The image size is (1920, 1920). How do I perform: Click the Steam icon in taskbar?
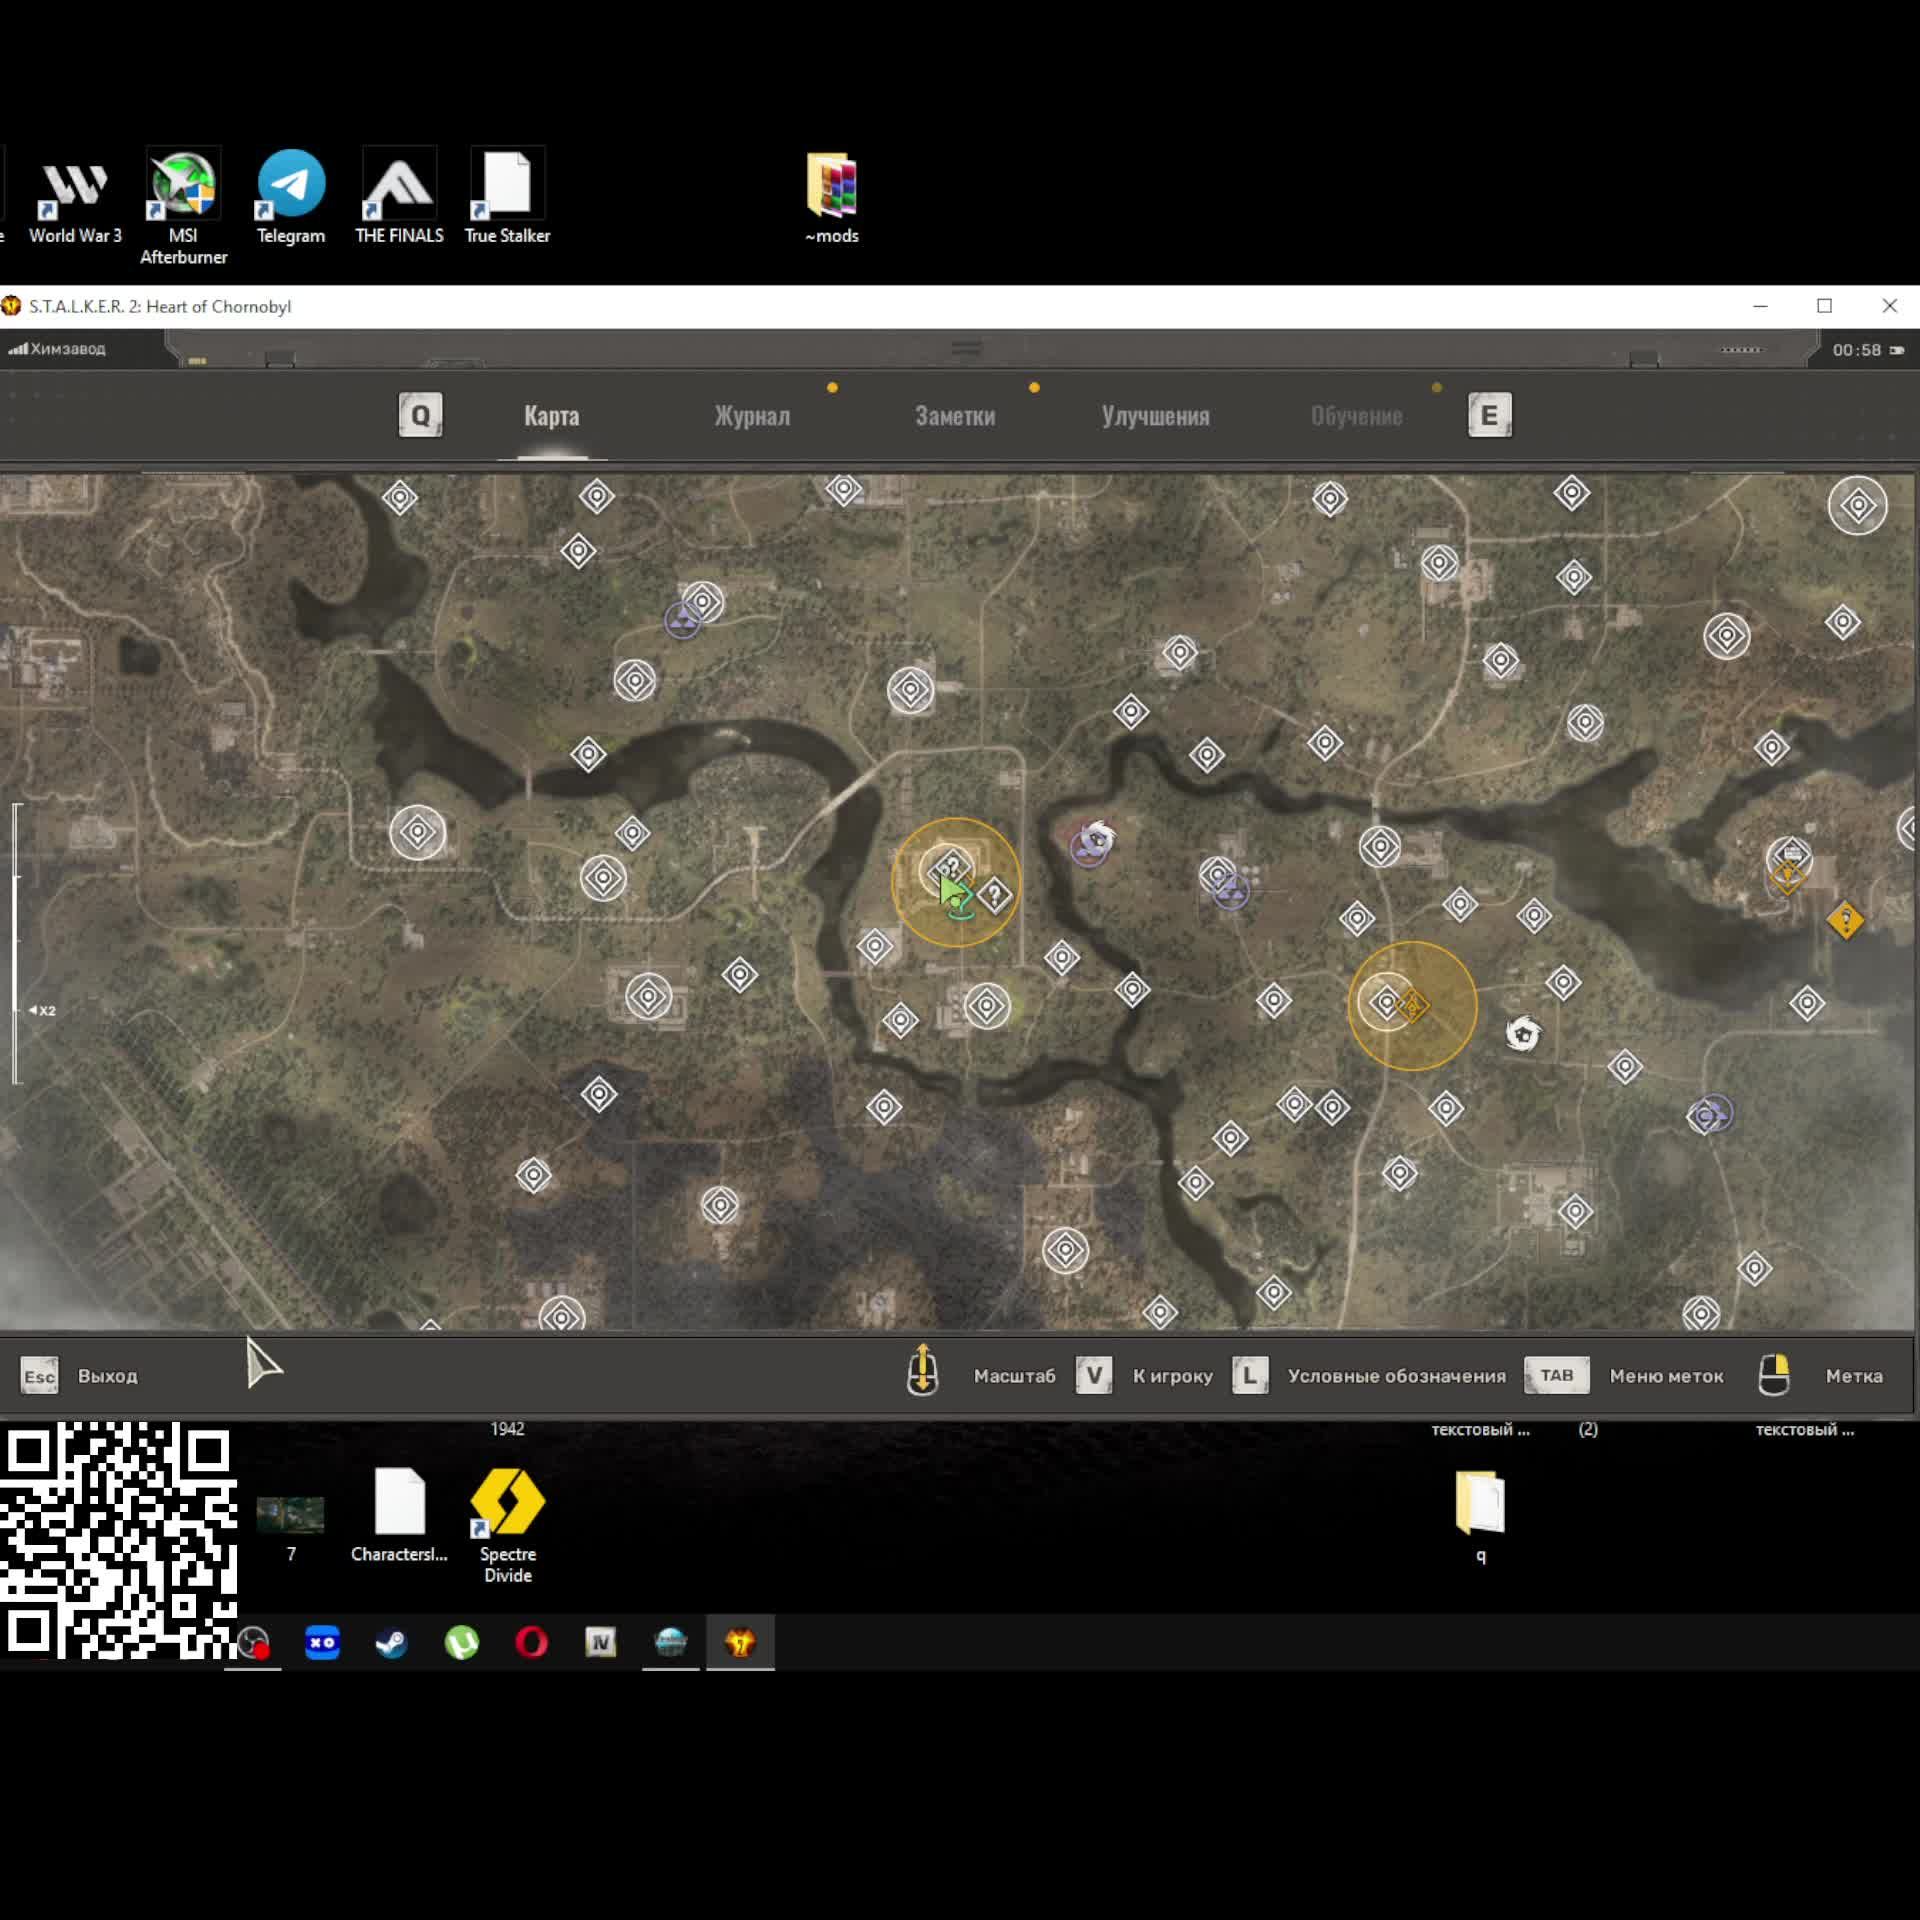[391, 1643]
